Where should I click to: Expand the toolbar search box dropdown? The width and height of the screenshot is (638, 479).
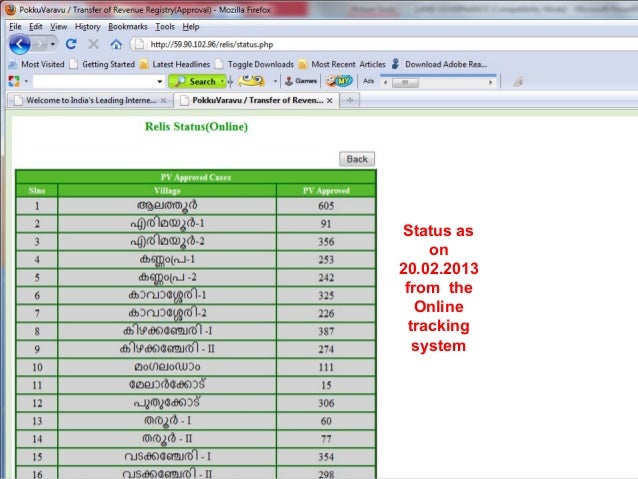pyautogui.click(x=160, y=81)
